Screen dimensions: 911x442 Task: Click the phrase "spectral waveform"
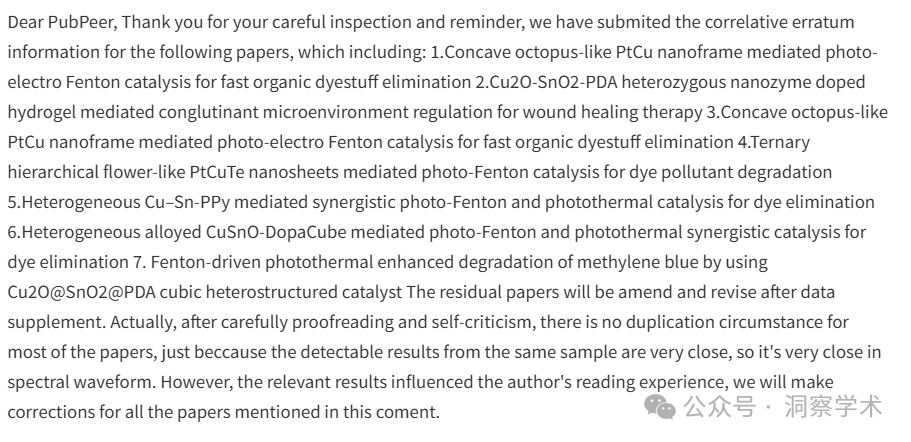tap(81, 383)
